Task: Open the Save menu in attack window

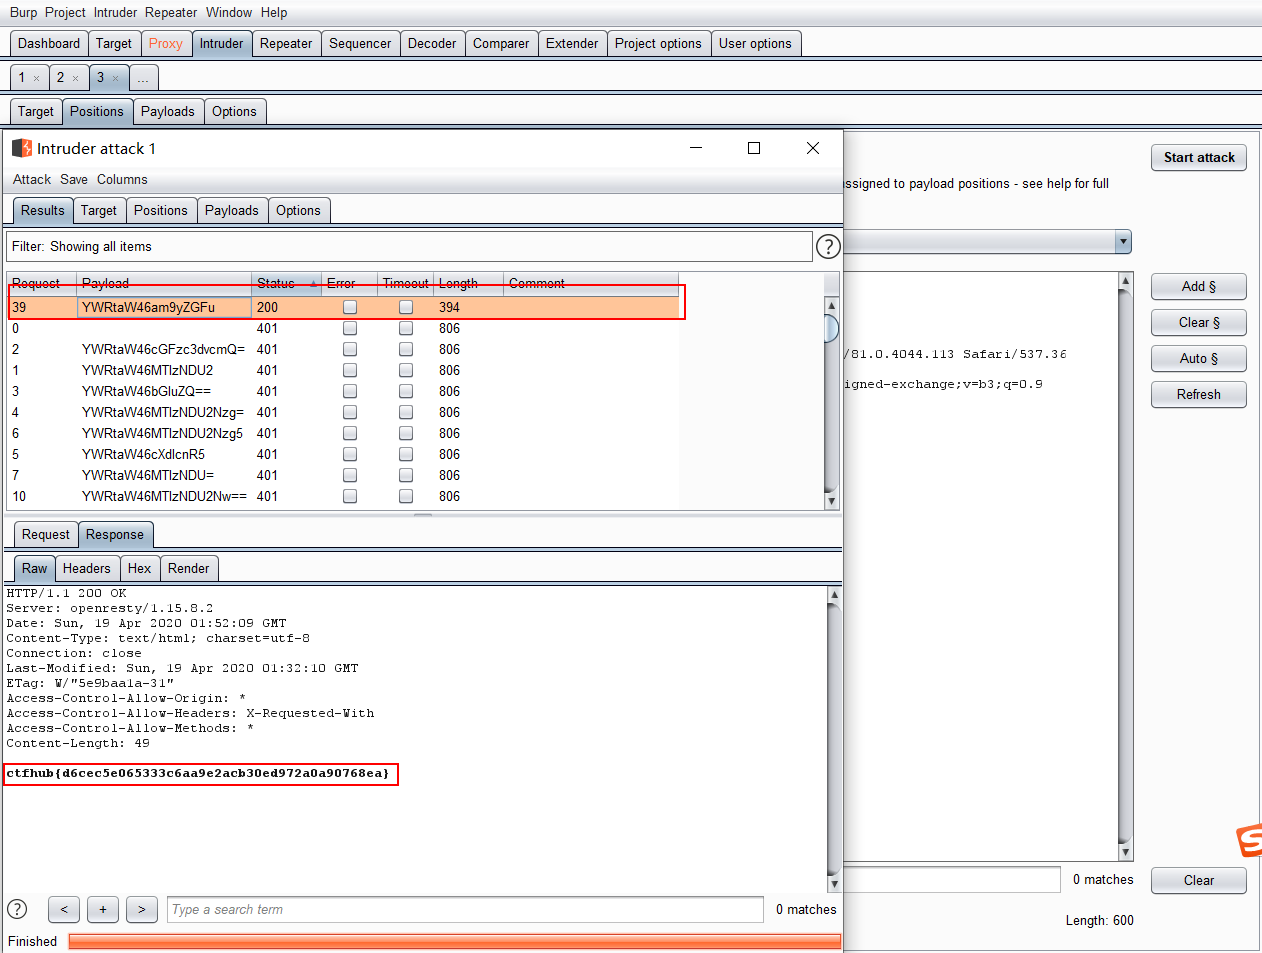Action: tap(74, 179)
